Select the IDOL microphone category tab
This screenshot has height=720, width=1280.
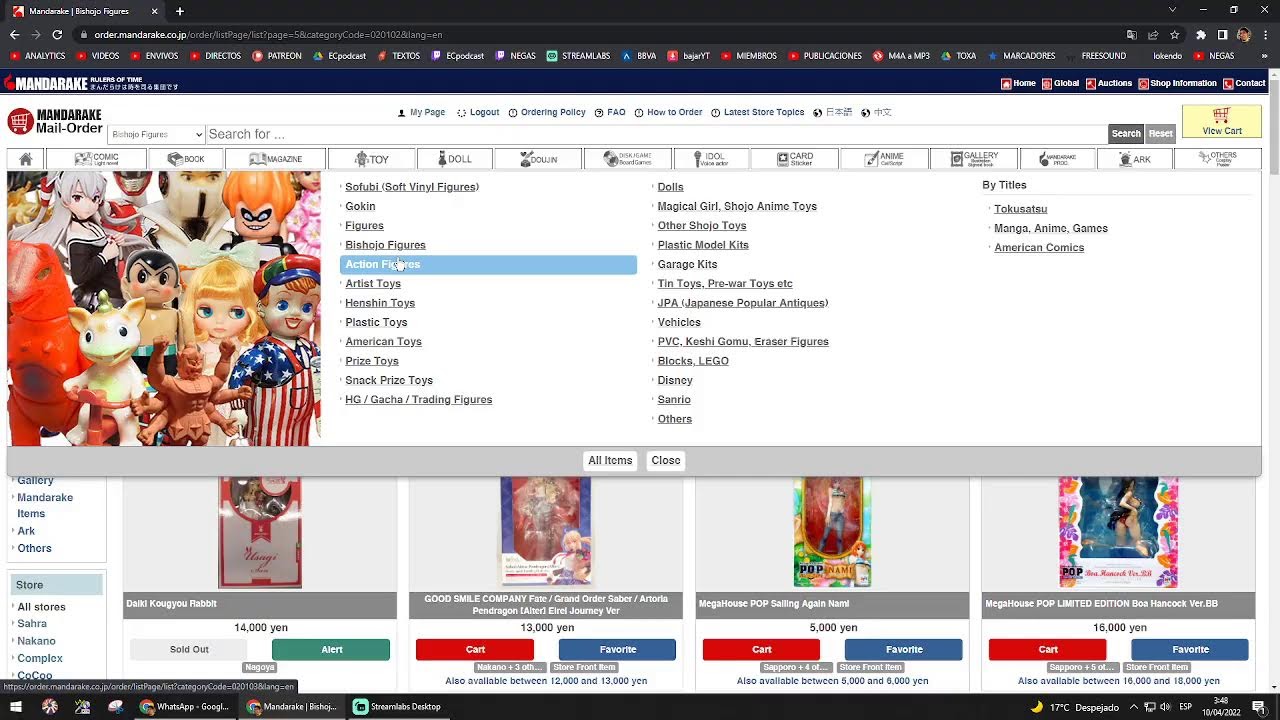(713, 159)
